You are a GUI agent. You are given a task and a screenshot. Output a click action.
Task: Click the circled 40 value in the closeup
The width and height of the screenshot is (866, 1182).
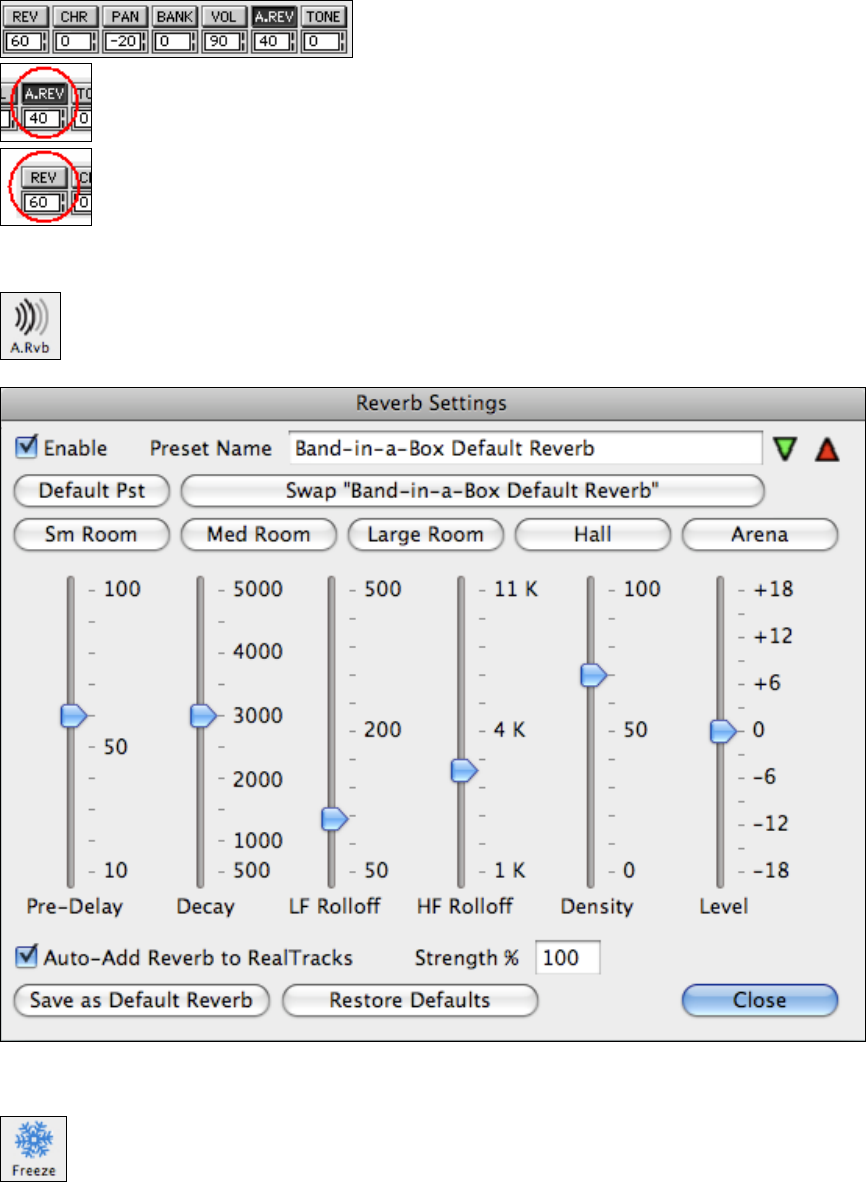(x=41, y=118)
